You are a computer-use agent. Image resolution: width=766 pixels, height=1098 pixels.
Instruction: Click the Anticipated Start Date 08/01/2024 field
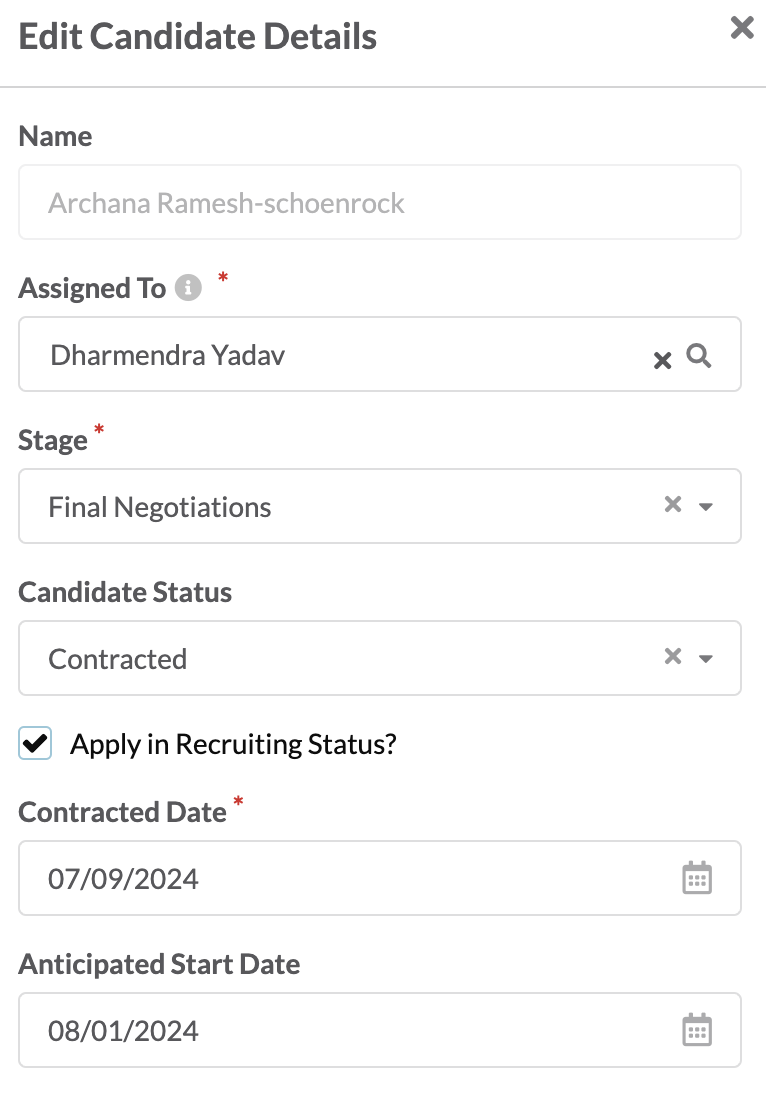tap(379, 1030)
